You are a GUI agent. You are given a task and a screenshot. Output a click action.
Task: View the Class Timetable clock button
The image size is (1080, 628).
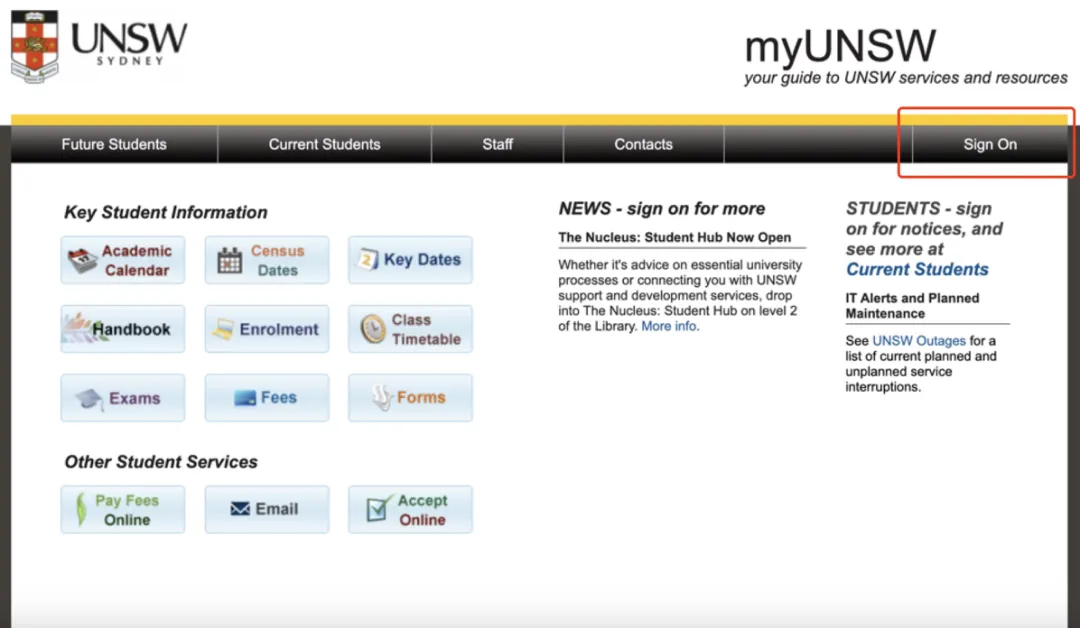pyautogui.click(x=410, y=329)
